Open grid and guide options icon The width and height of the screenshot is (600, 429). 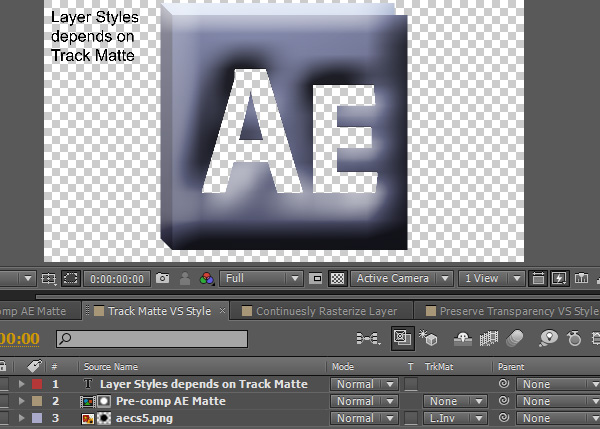[49, 279]
